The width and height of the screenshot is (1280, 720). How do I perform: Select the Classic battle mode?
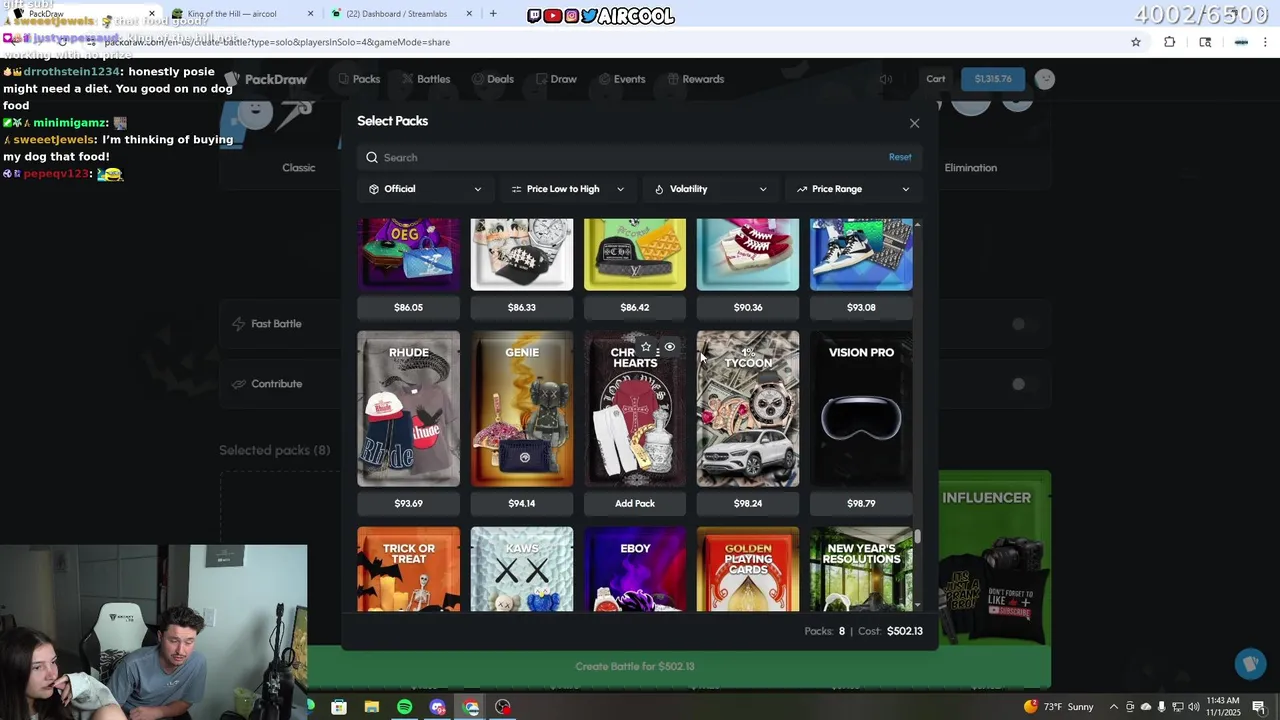298,167
